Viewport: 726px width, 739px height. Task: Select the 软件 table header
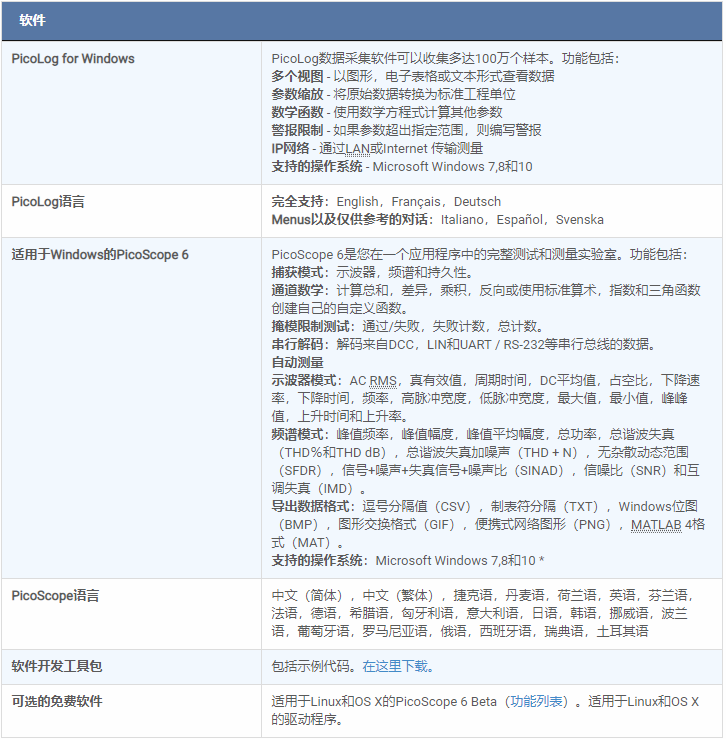click(x=32, y=20)
